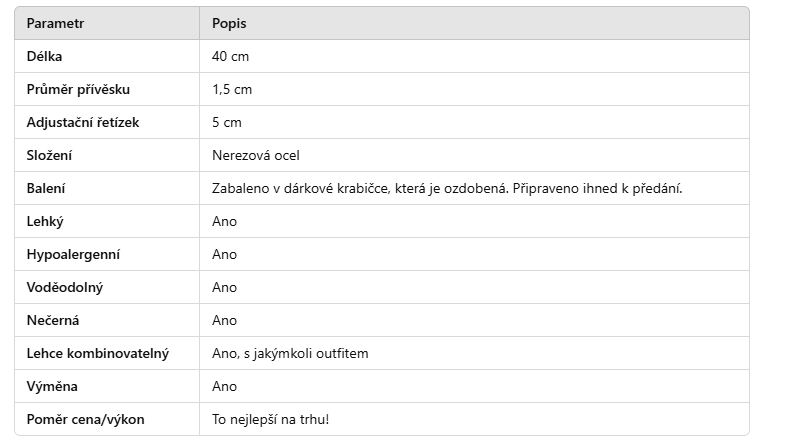Select the "Balení" row label
The height and width of the screenshot is (441, 798).
46,188
